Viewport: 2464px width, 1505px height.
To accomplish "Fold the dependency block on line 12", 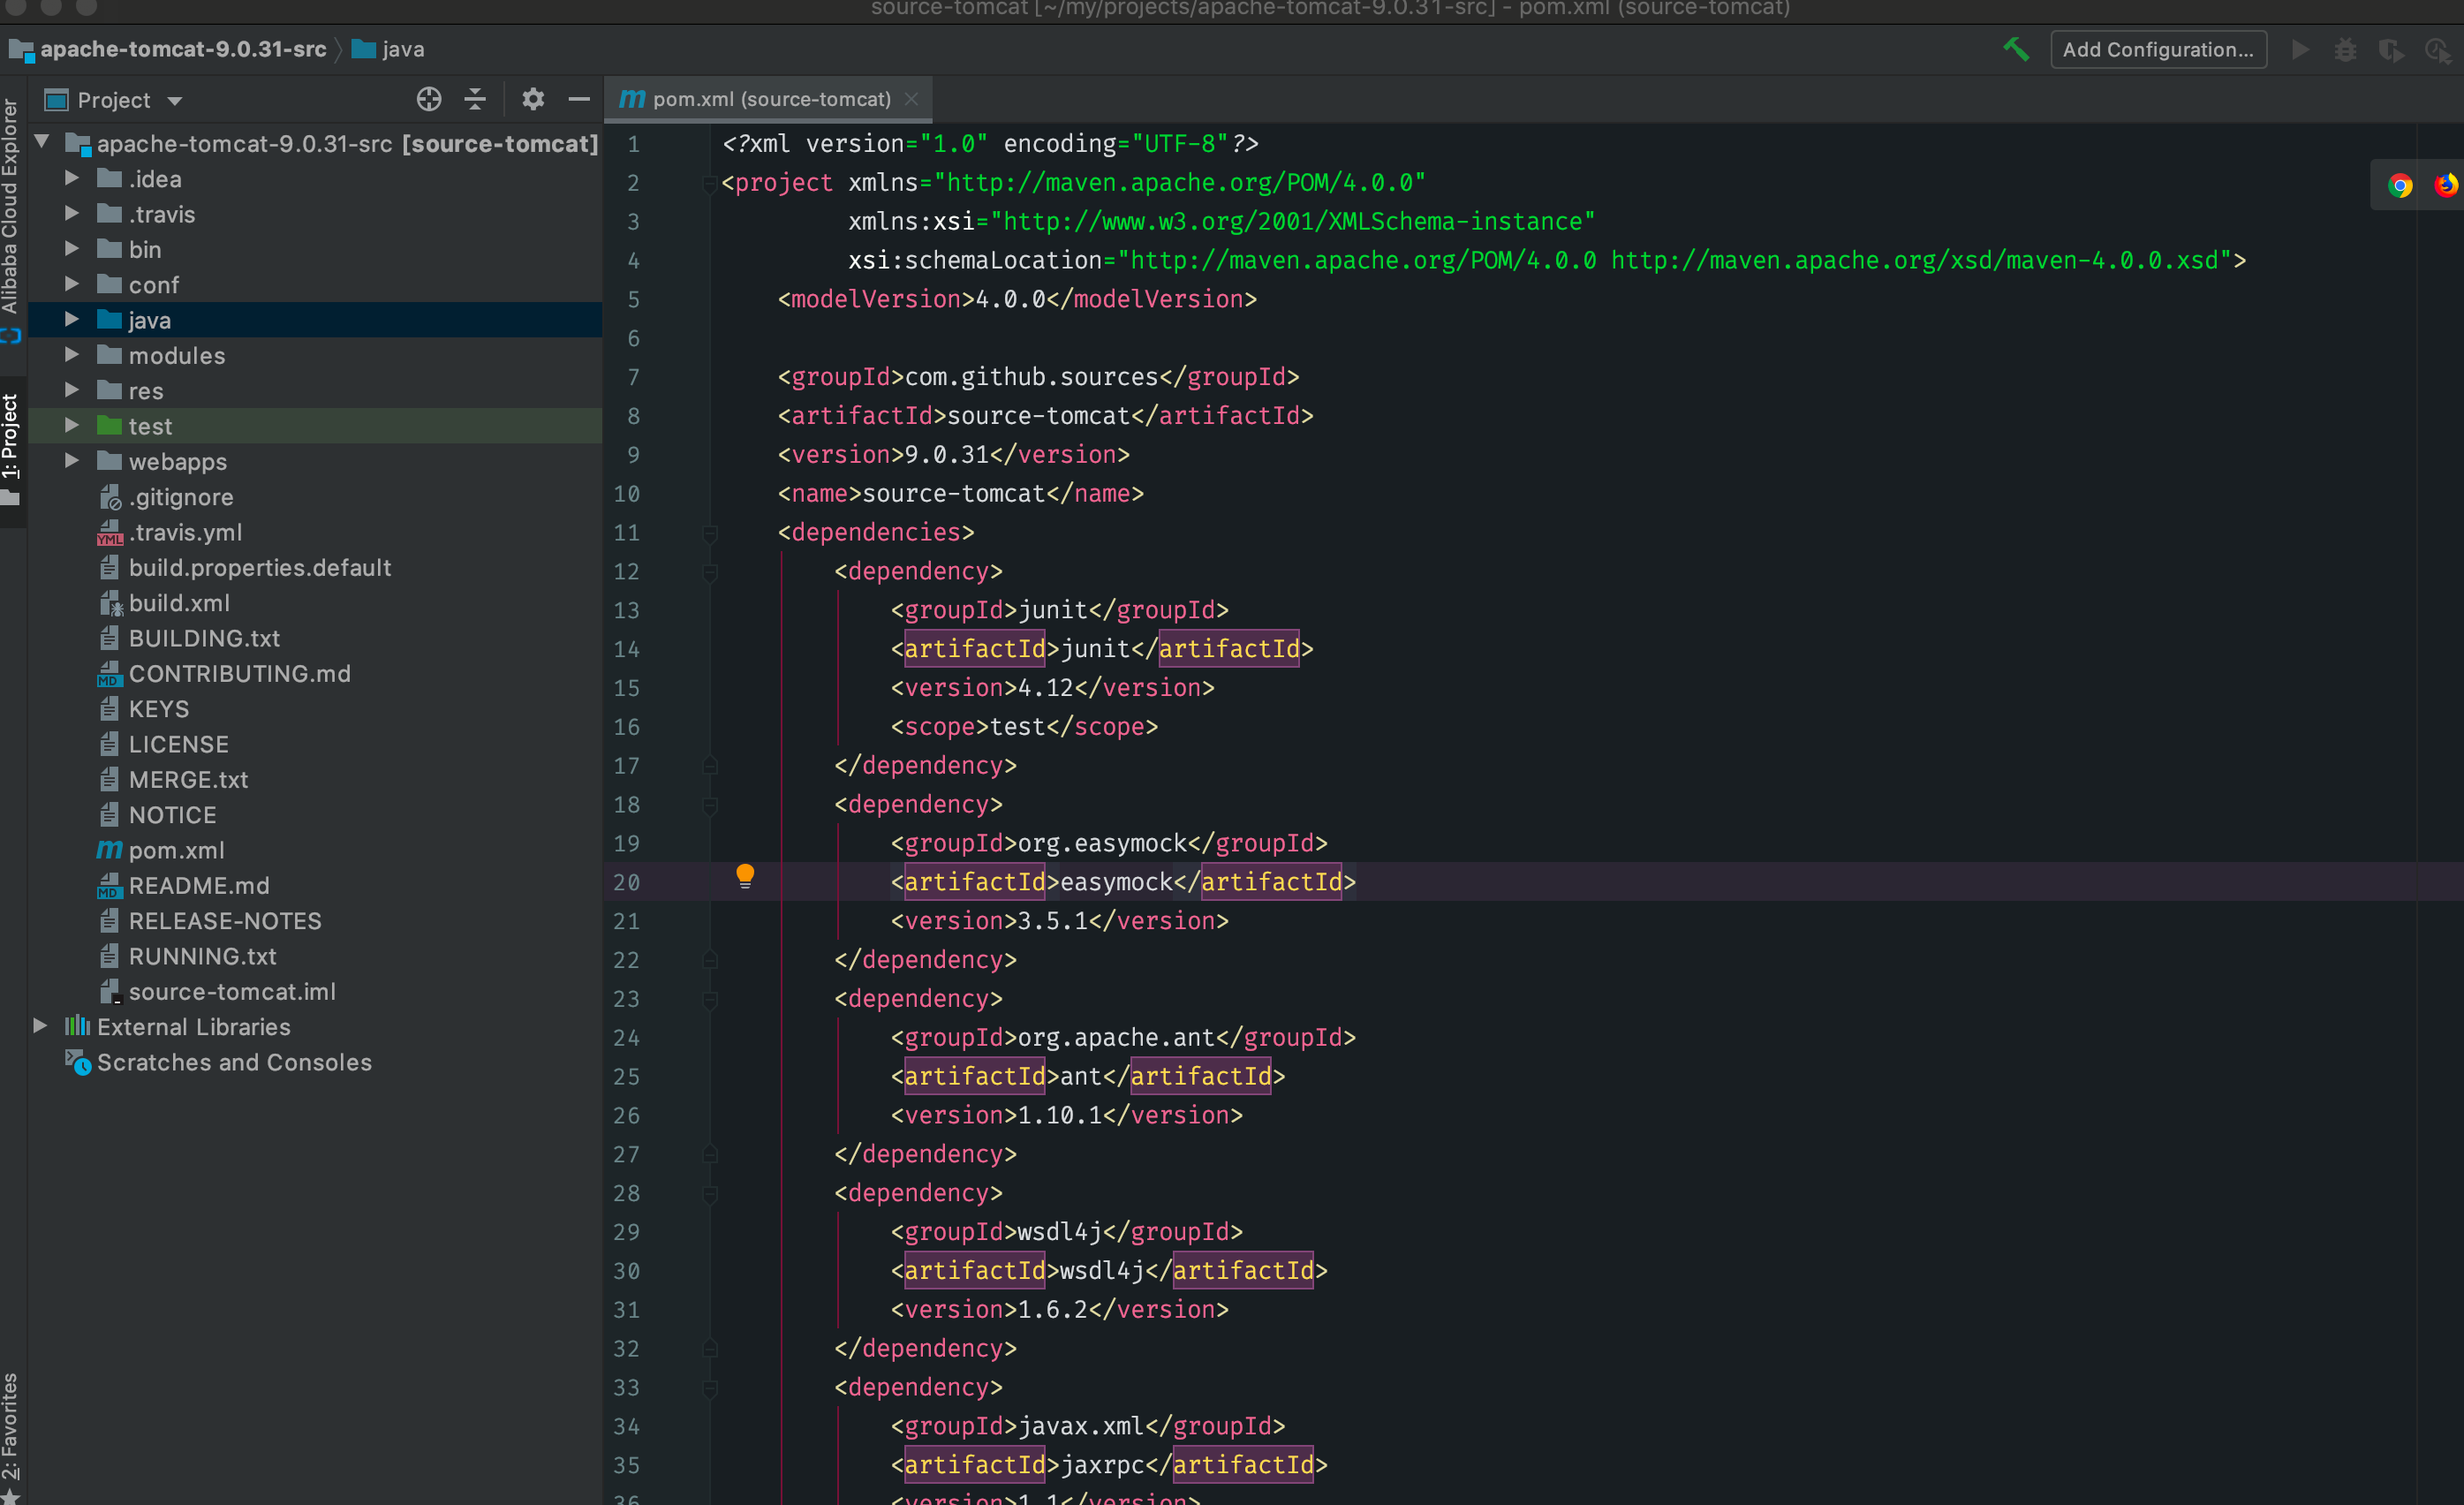I will (710, 572).
